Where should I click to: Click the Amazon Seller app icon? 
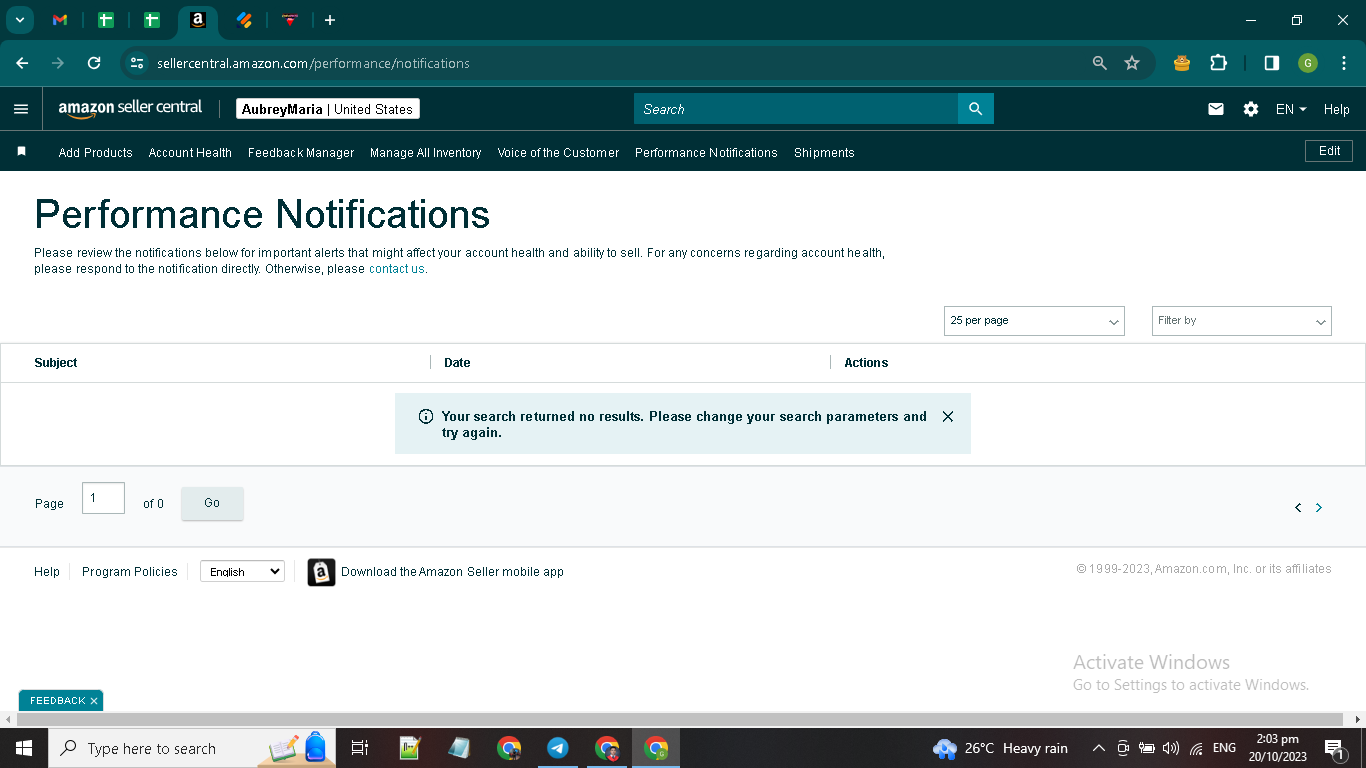coord(321,572)
